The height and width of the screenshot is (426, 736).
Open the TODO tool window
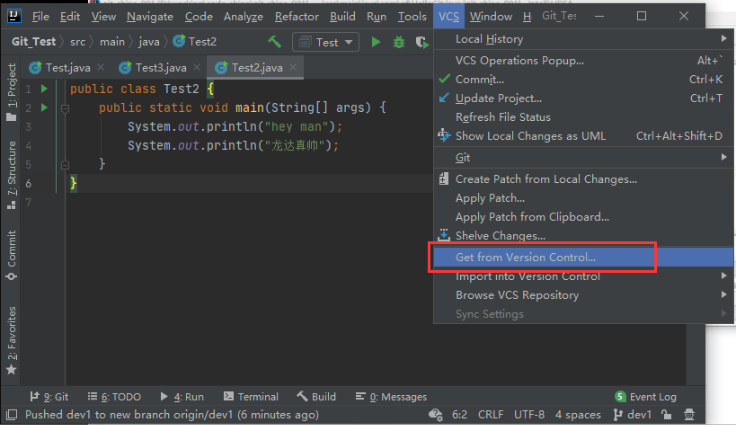(x=114, y=397)
